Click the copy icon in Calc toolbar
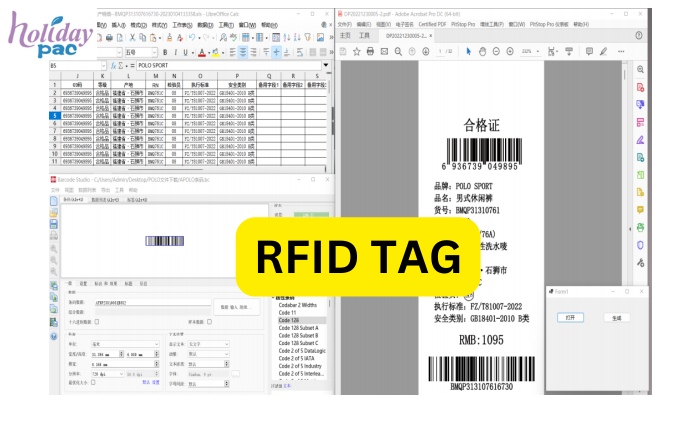 tap(142, 38)
